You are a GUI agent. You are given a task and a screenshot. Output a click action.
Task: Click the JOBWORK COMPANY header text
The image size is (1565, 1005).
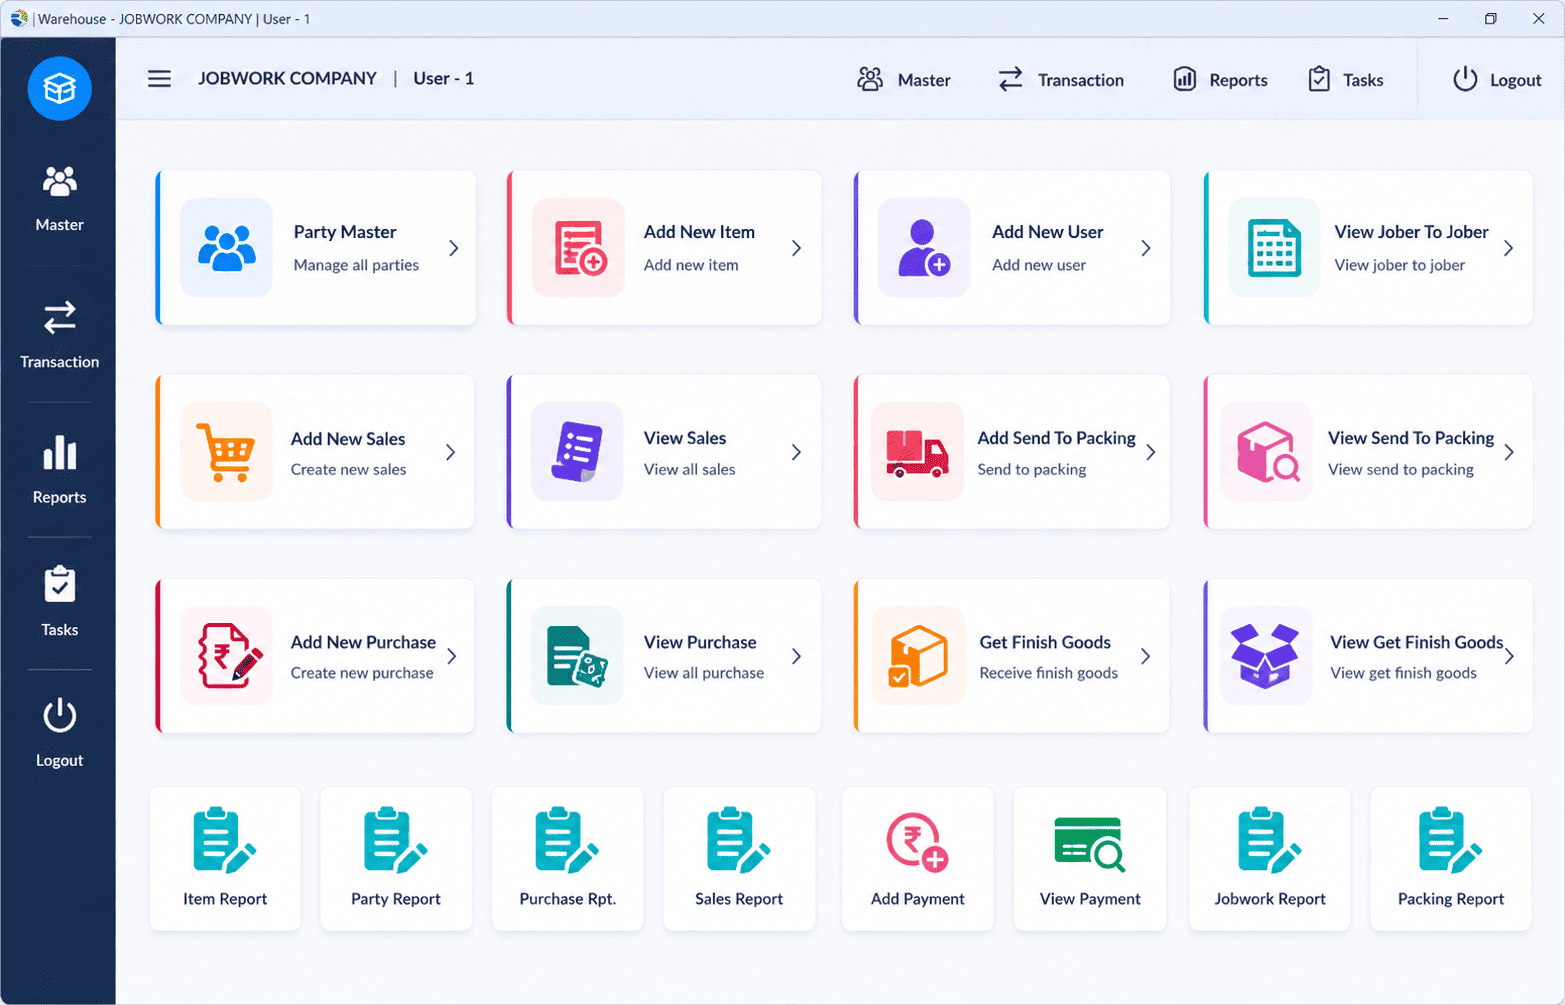(288, 78)
